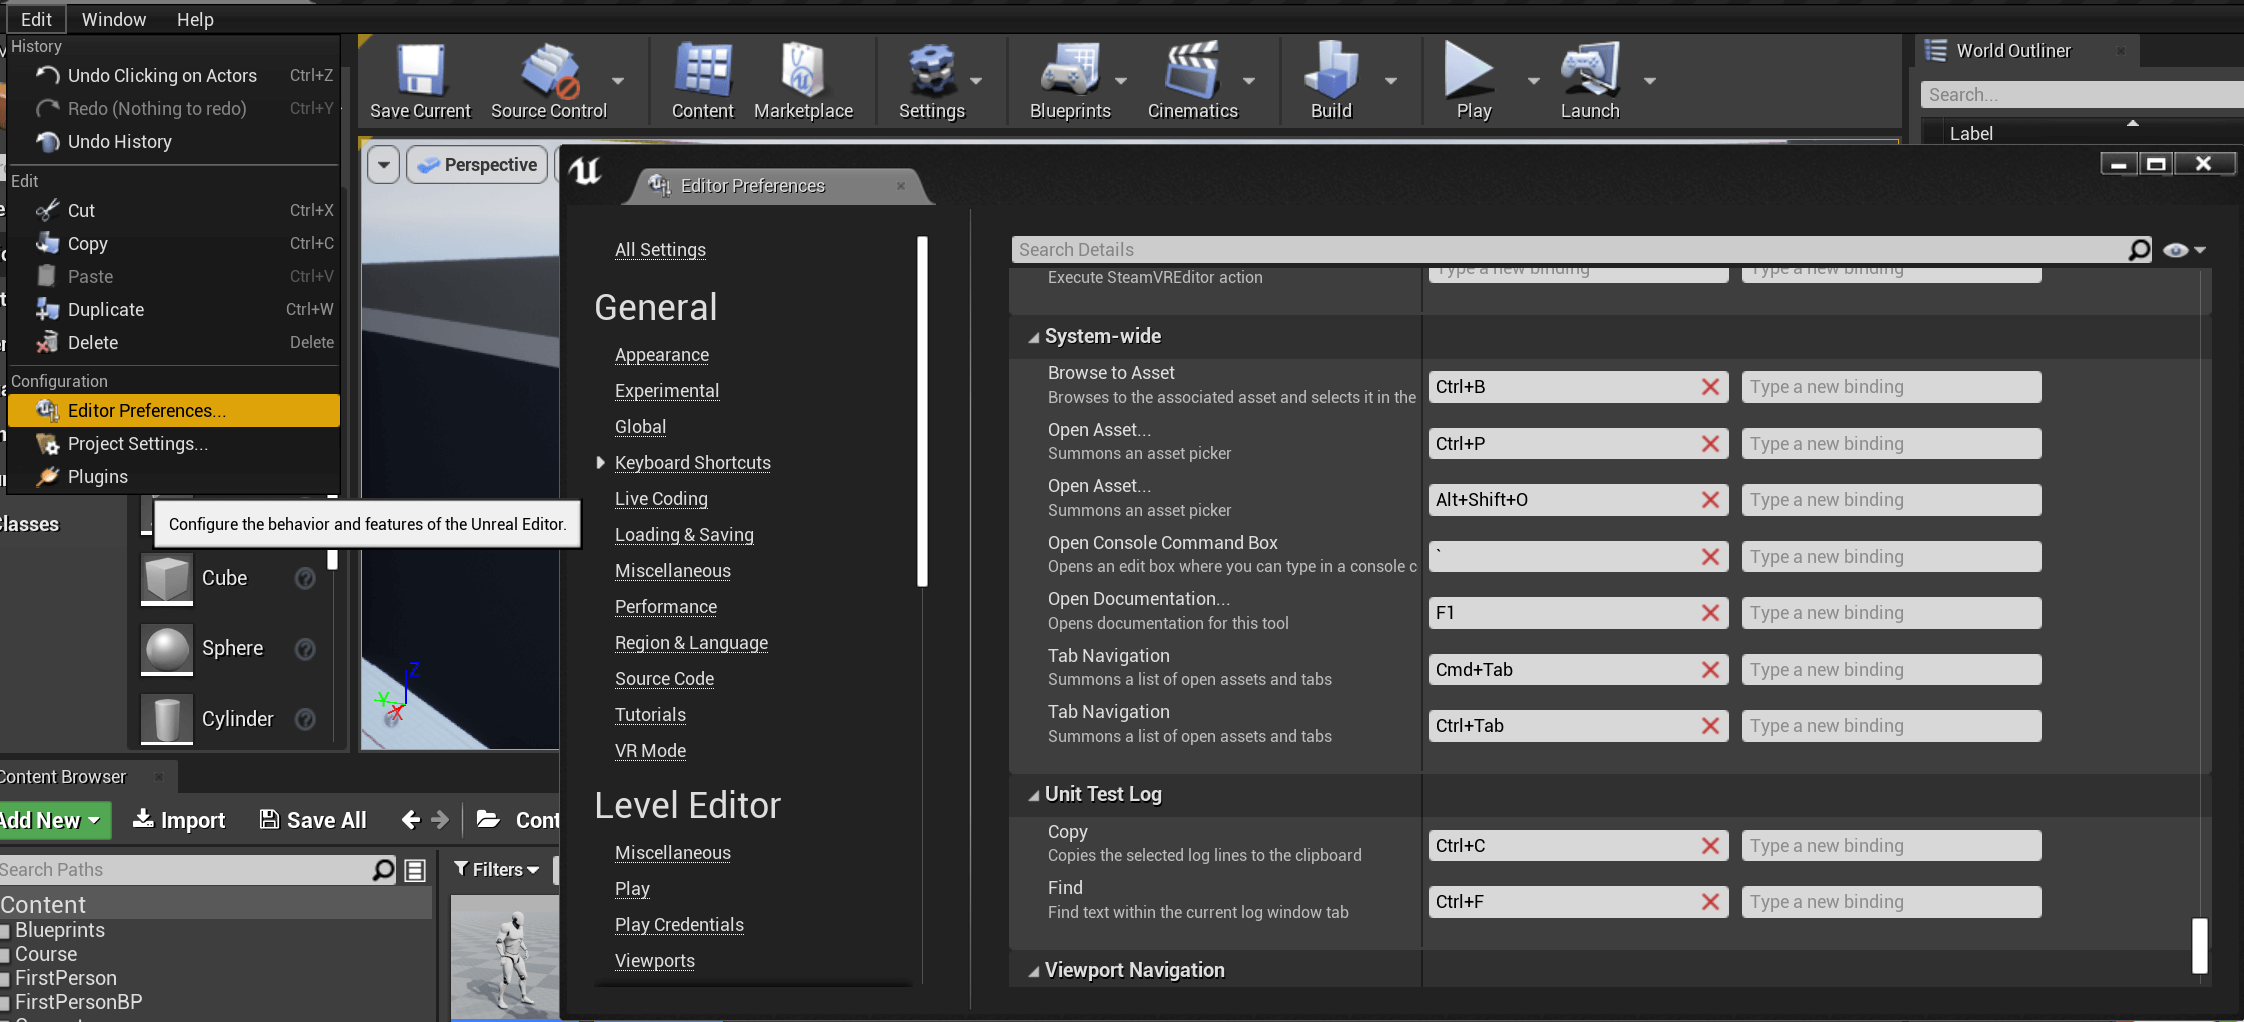Remove the Ctrl+F Find binding
This screenshot has width=2244, height=1022.
click(x=1710, y=902)
